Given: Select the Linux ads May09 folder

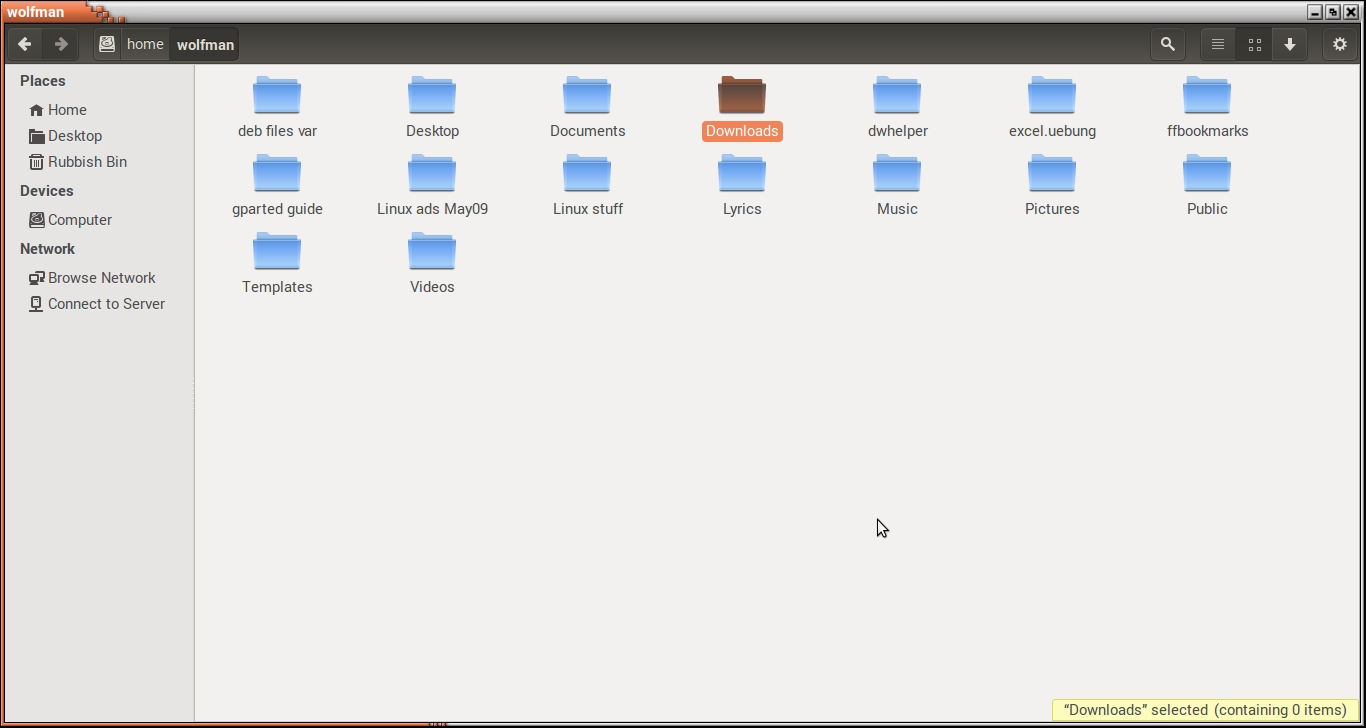Looking at the screenshot, I should click(432, 174).
